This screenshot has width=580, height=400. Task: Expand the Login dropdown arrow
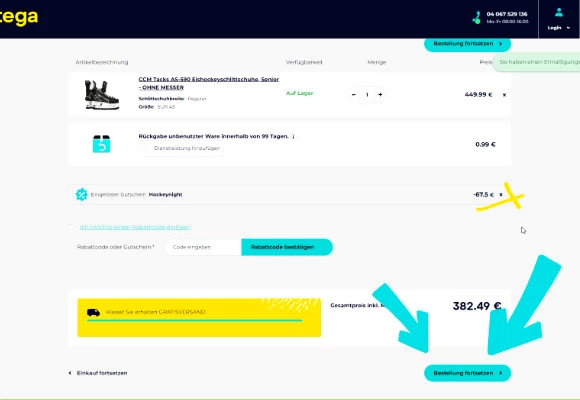(568, 28)
